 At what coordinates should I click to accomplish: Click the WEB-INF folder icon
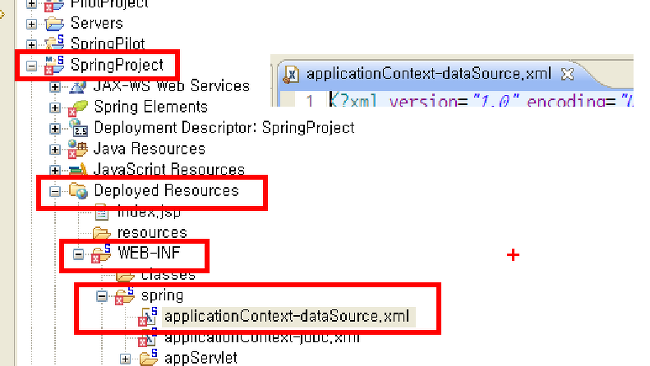pyautogui.click(x=101, y=254)
